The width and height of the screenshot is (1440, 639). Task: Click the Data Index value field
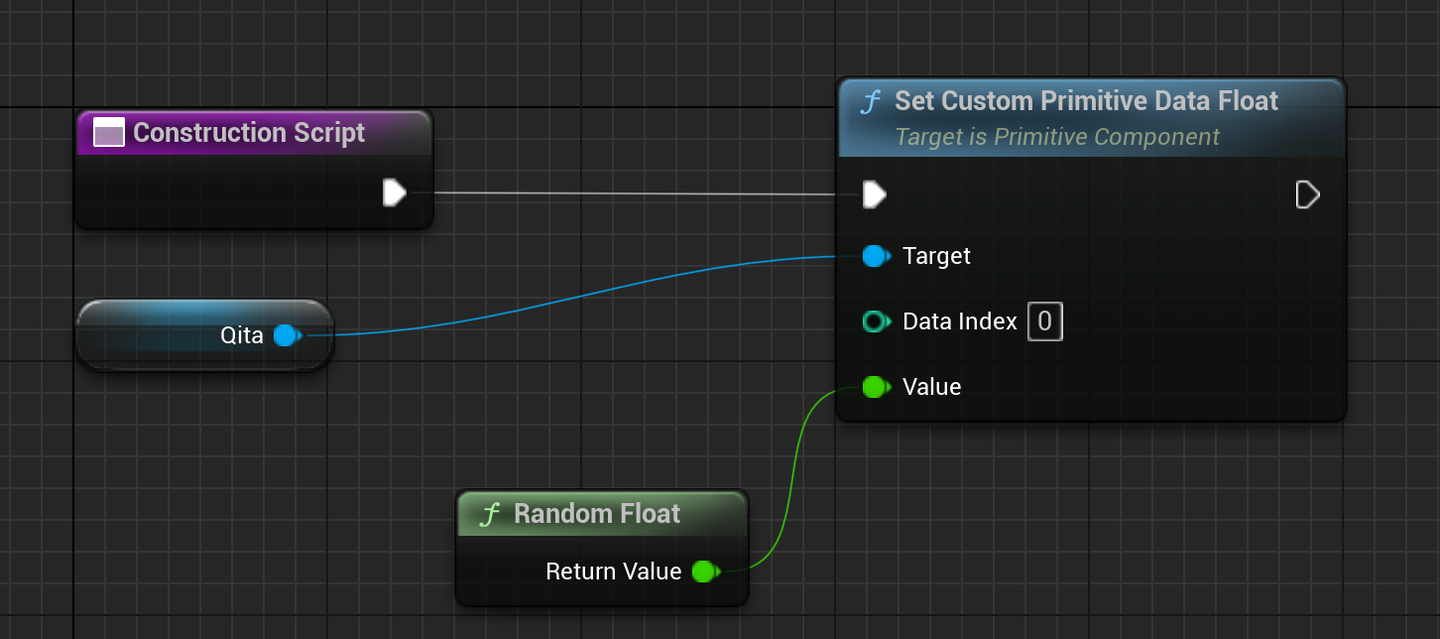(x=1045, y=322)
